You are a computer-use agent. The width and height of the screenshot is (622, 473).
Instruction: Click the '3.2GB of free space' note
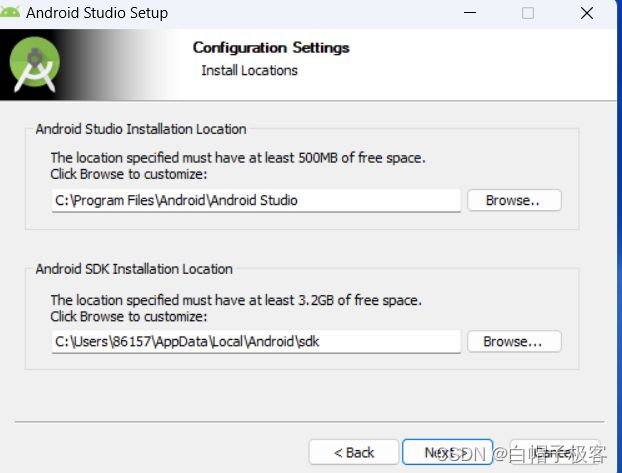[236, 300]
